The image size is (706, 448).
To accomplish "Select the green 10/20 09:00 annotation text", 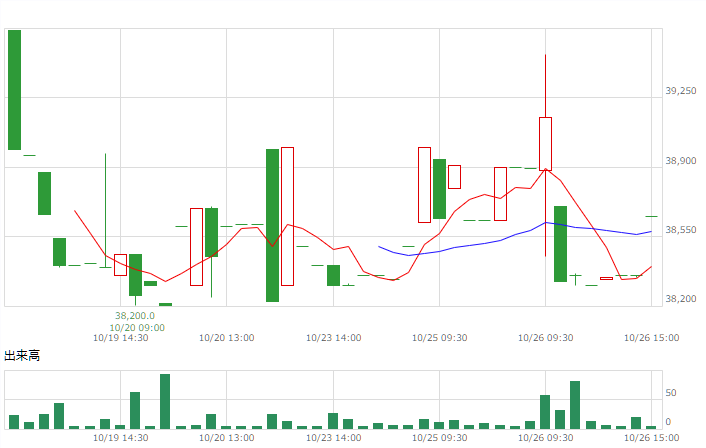I will click(x=137, y=328).
